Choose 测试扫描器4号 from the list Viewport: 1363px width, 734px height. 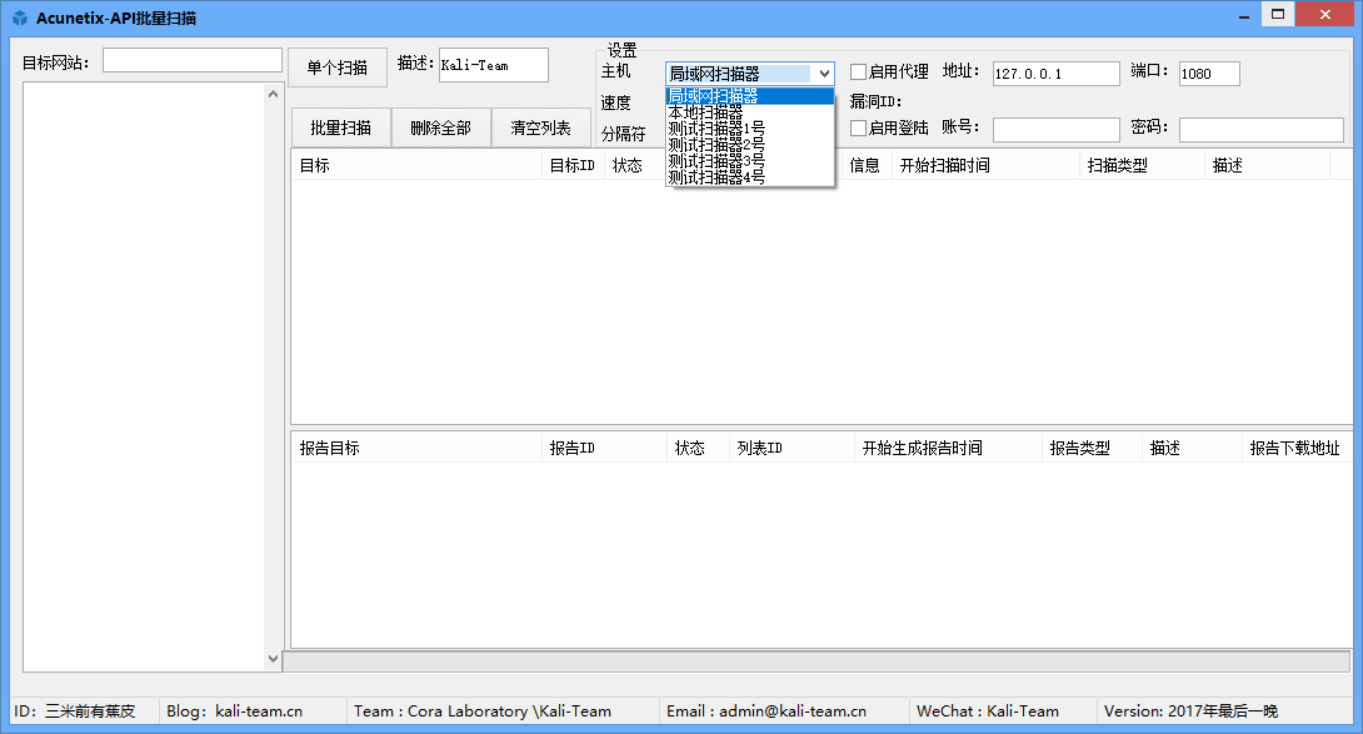tap(750, 177)
